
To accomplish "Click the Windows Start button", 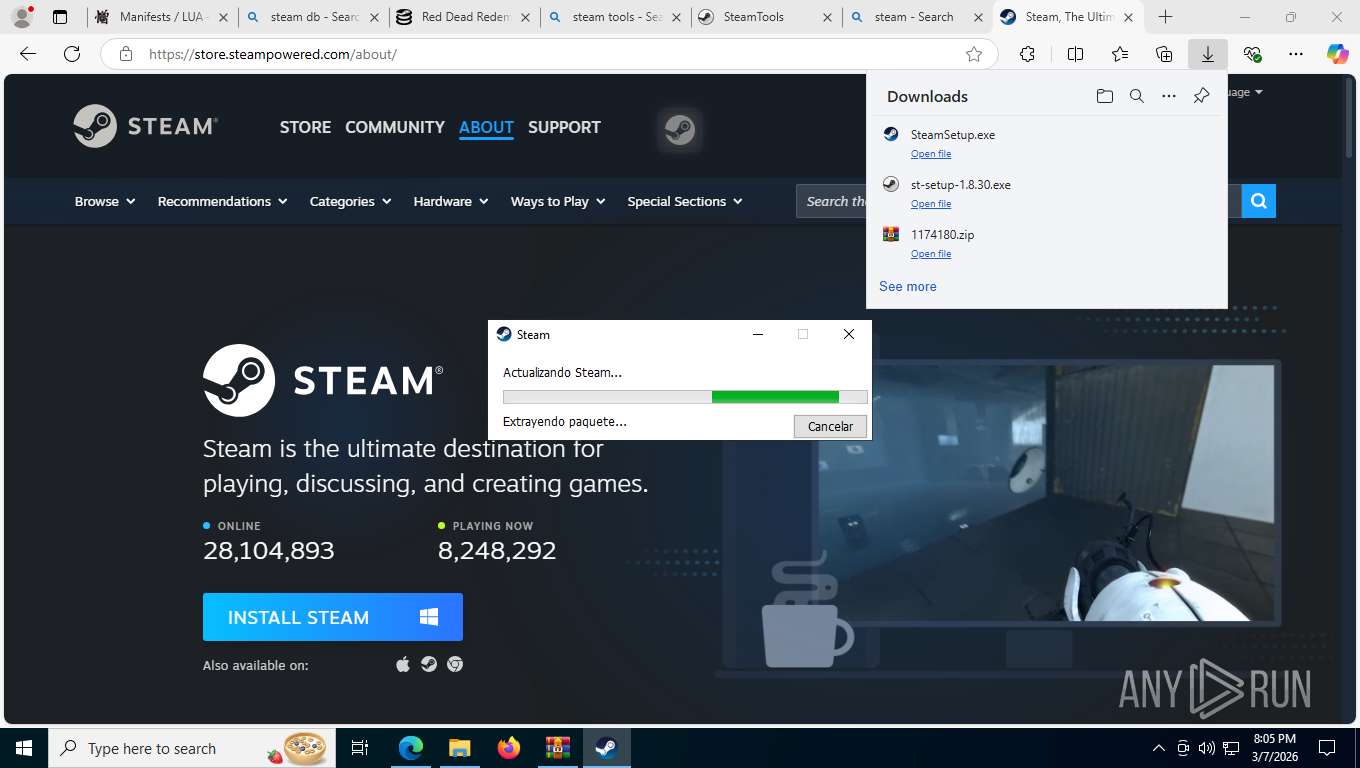I will (23, 748).
